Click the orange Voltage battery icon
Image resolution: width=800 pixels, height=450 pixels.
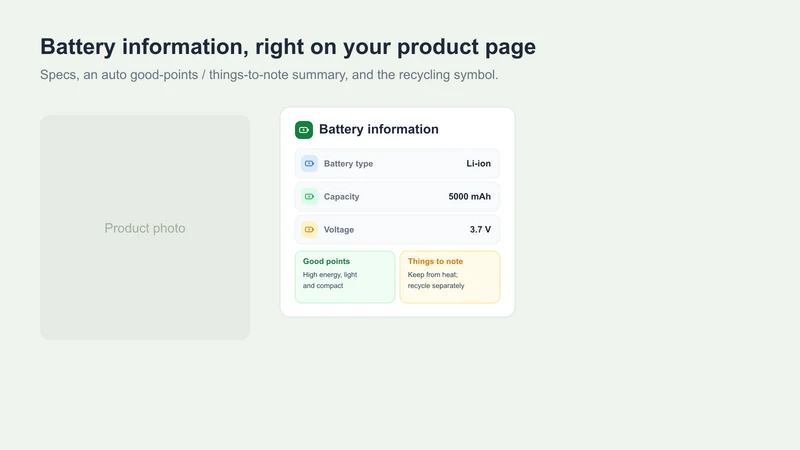coord(309,230)
